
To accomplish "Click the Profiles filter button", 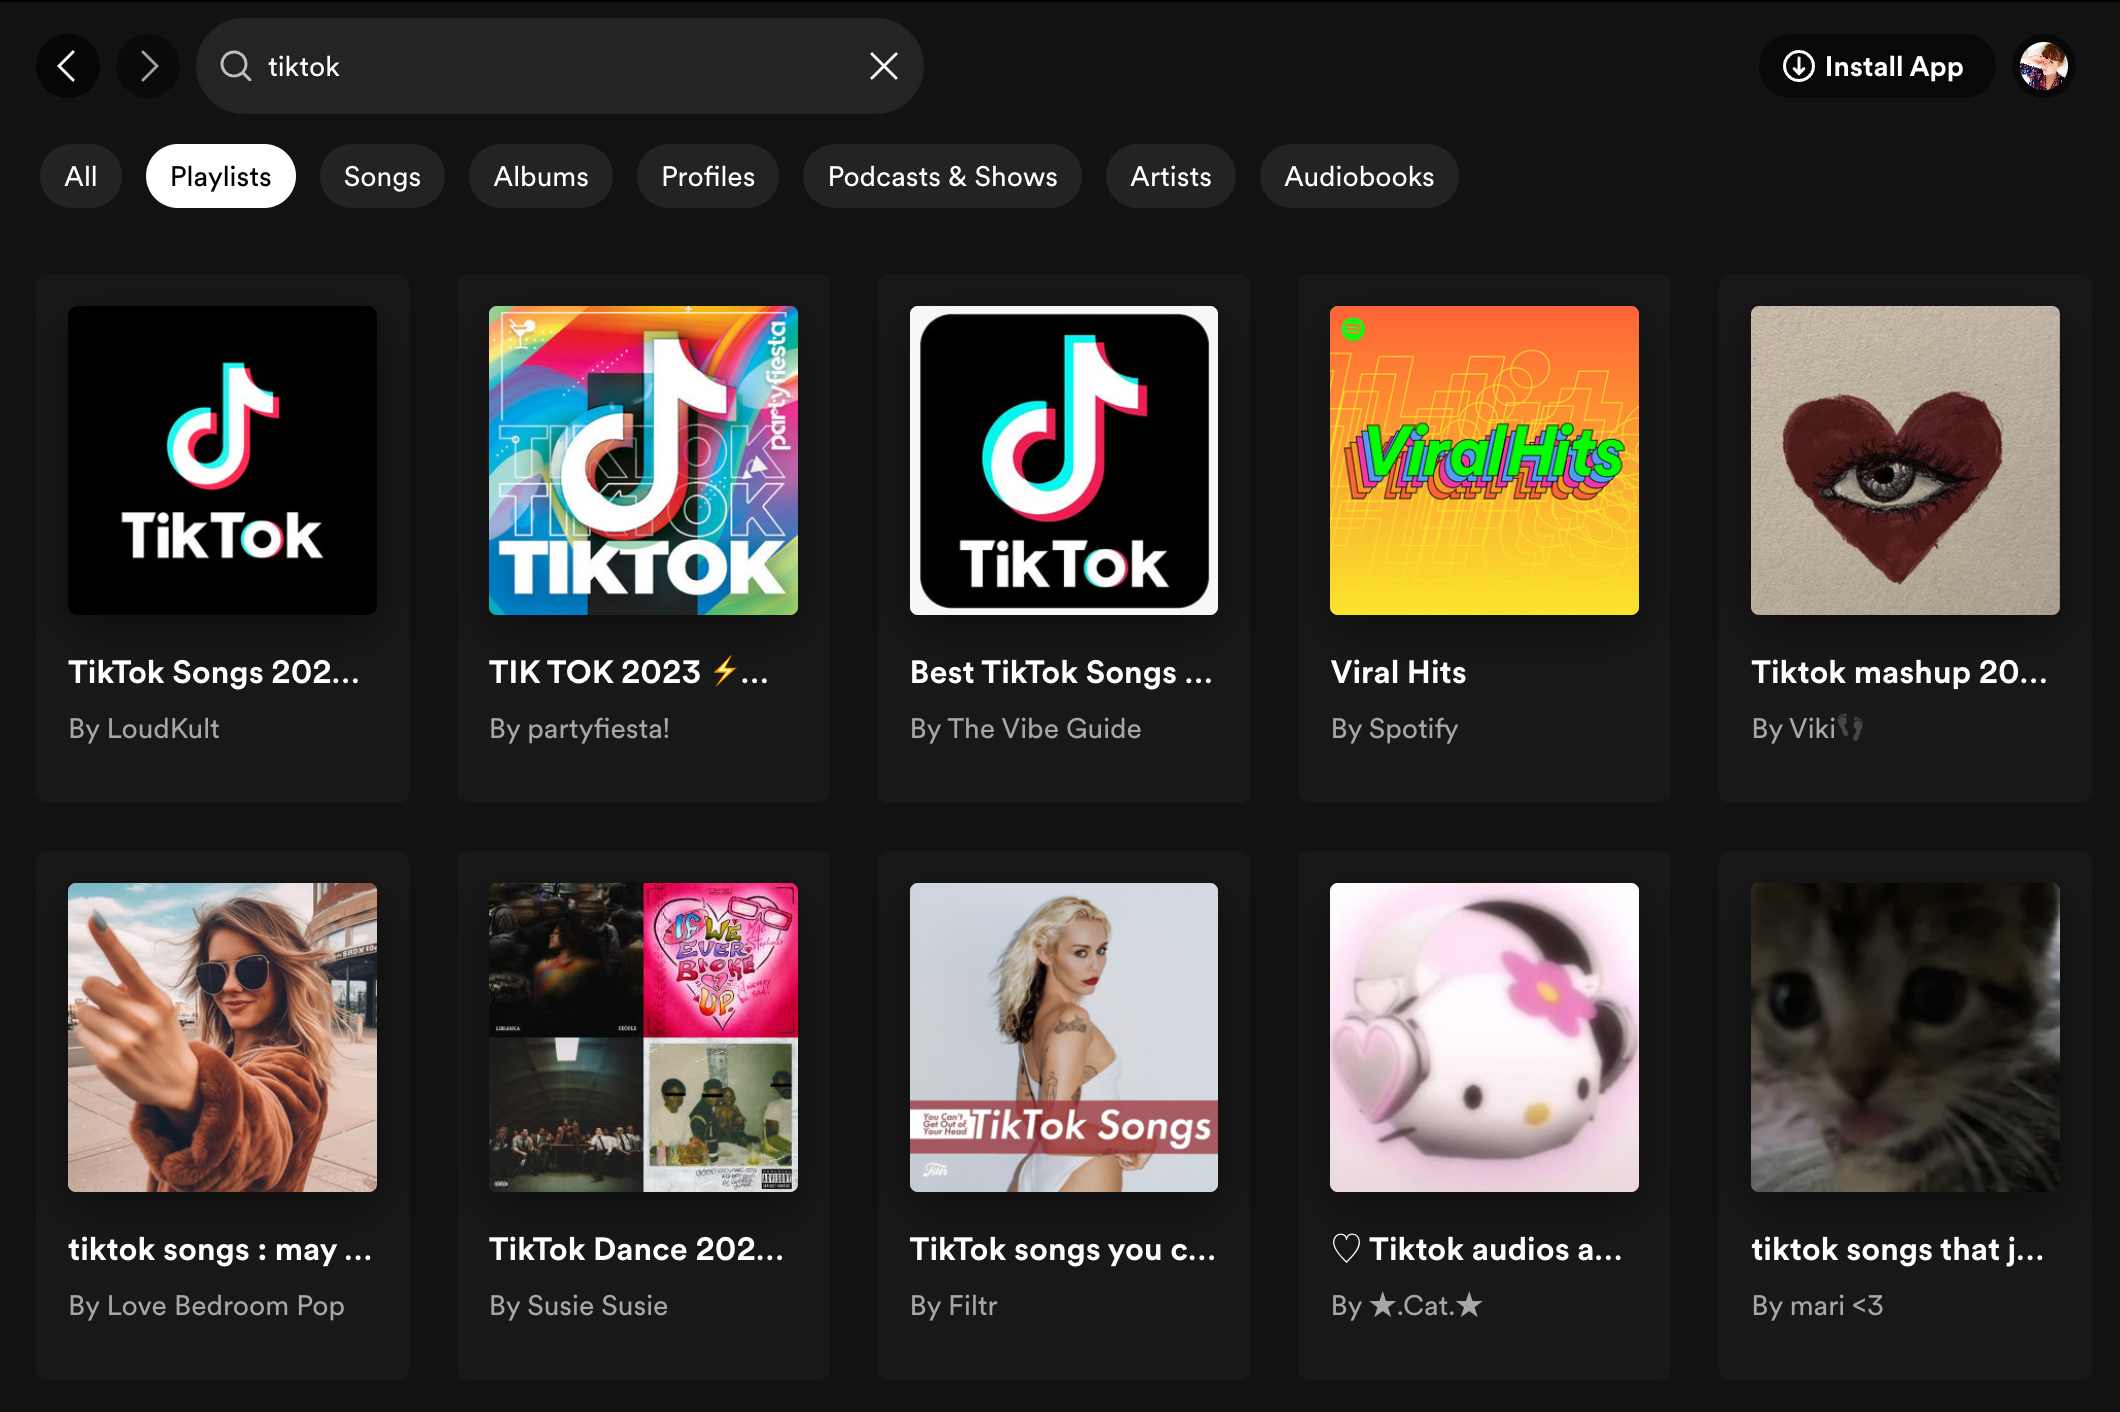I will coord(707,176).
